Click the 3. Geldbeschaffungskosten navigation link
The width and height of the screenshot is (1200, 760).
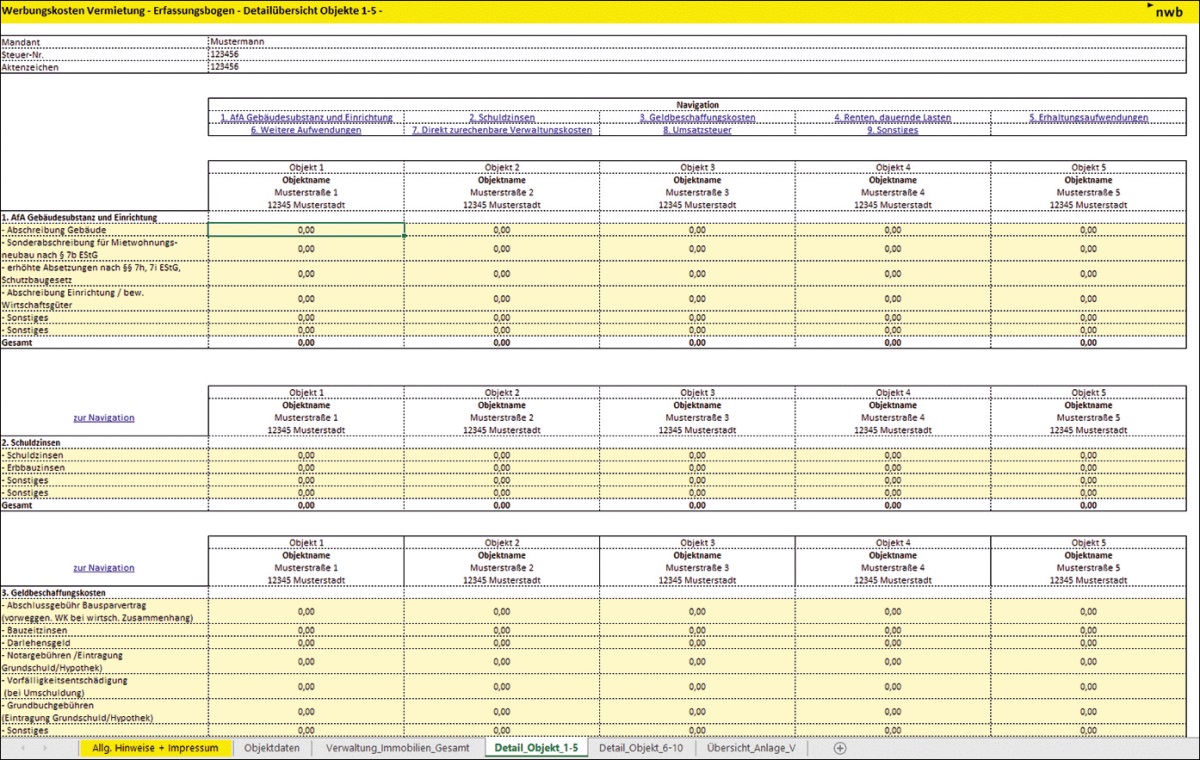(697, 117)
